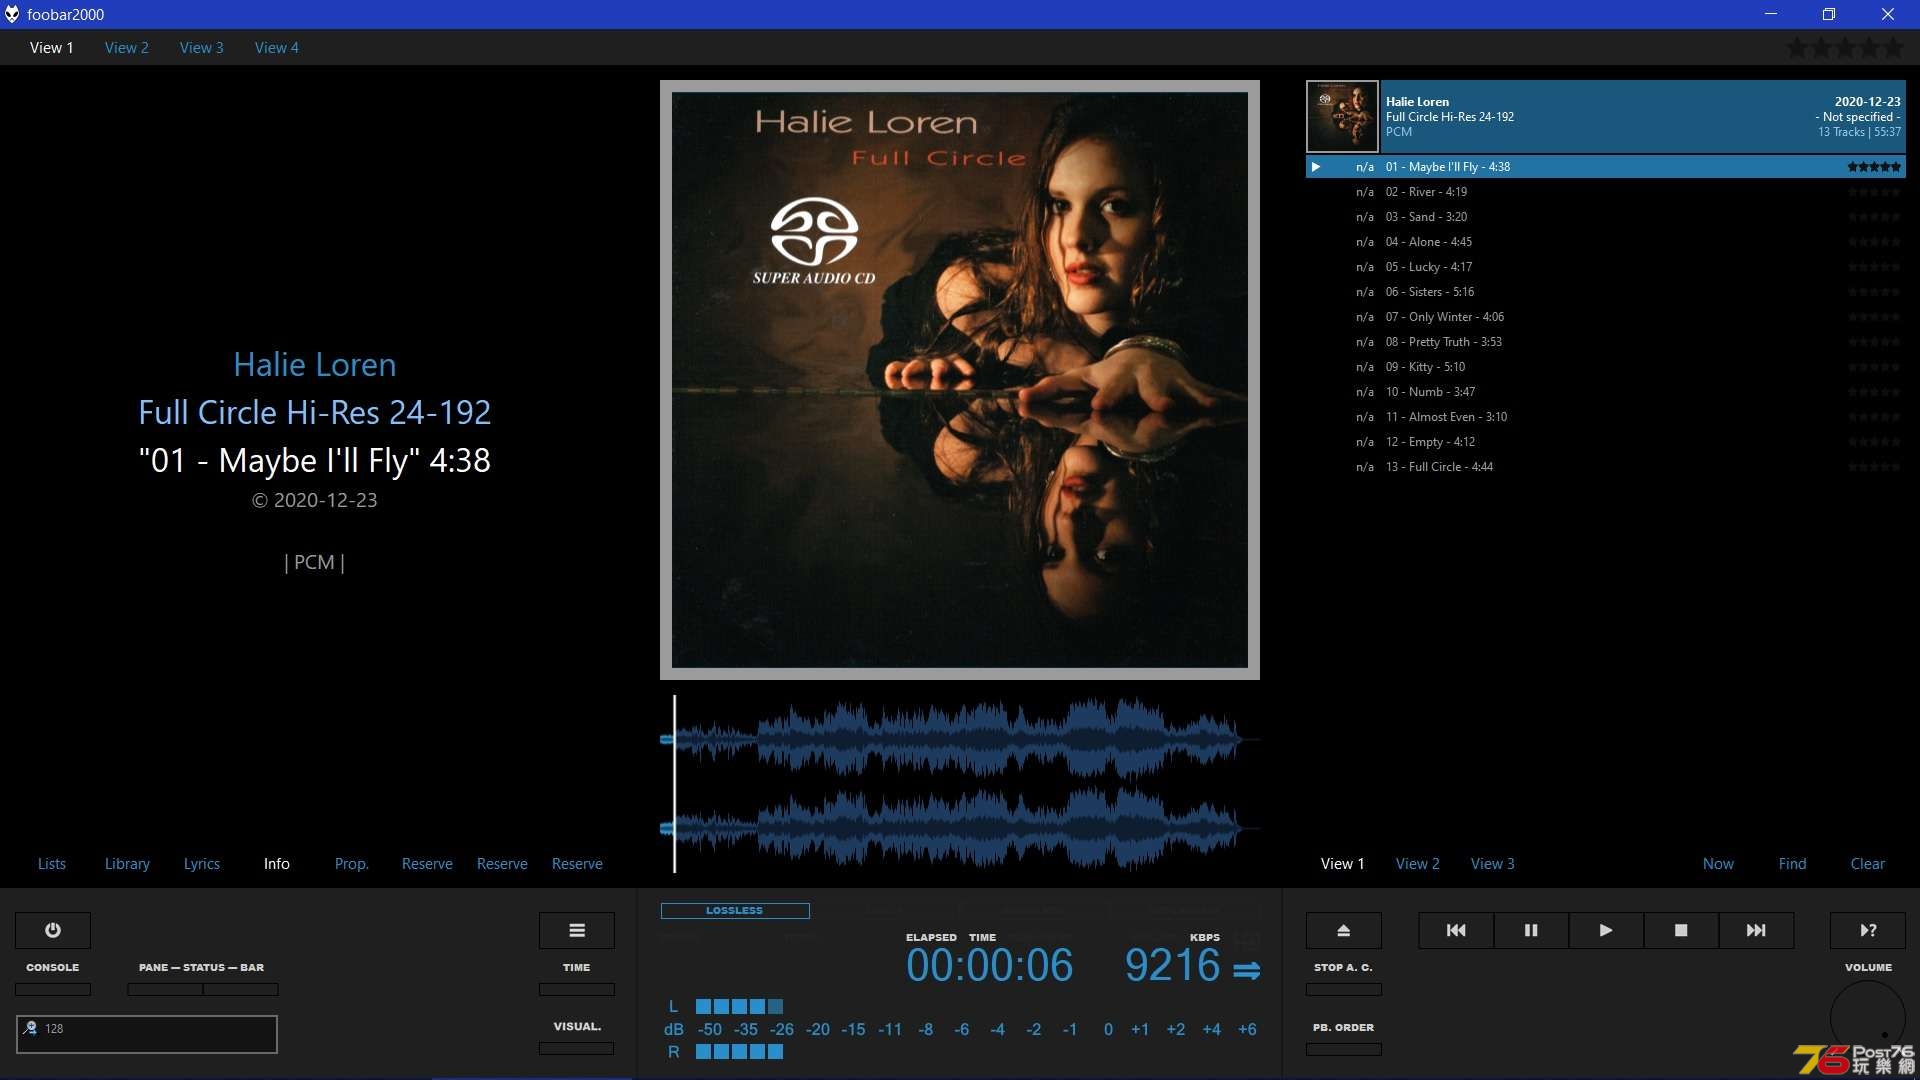Stop the playback
The width and height of the screenshot is (1920, 1080).
point(1681,930)
